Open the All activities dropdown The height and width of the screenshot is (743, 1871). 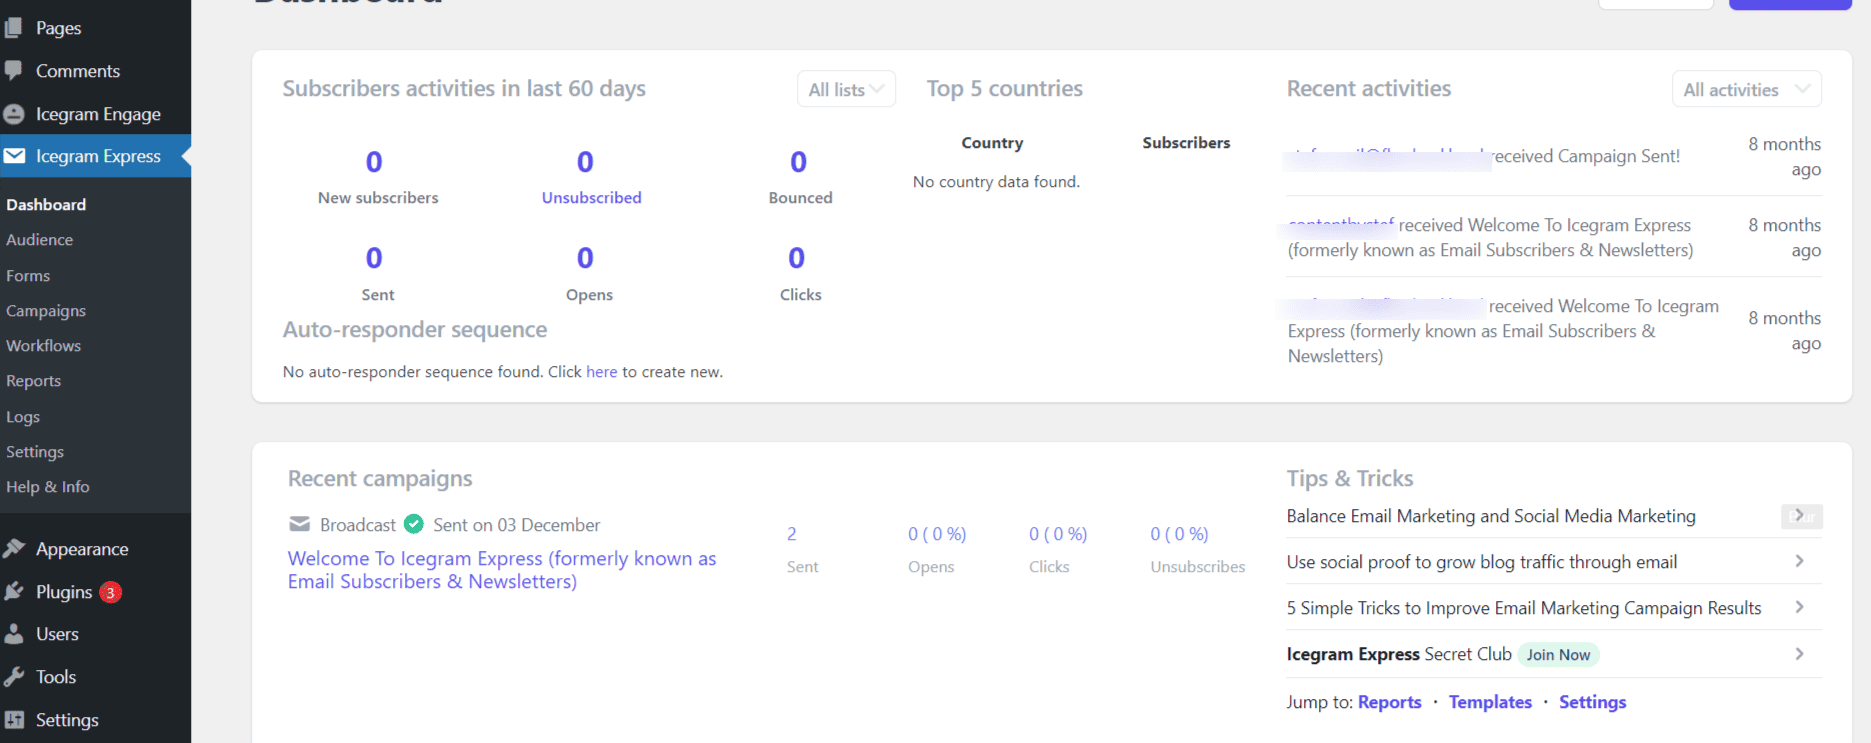click(x=1746, y=89)
